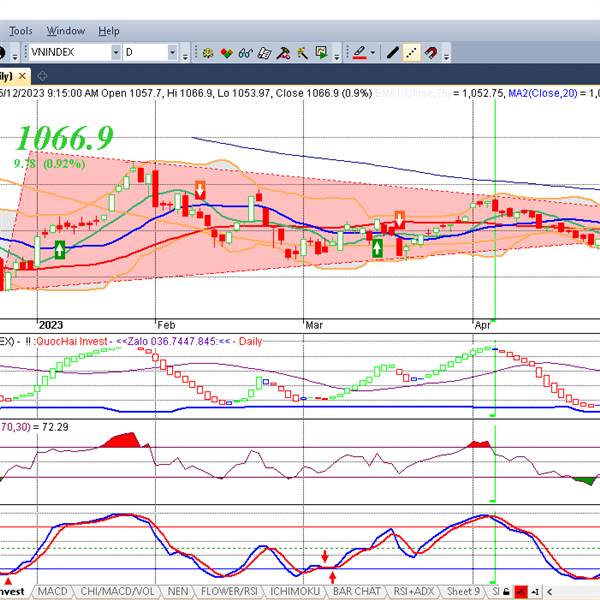Screen dimensions: 600x600
Task: Toggle the padlock icon beside the sheet tabs
Action: (x=506, y=592)
